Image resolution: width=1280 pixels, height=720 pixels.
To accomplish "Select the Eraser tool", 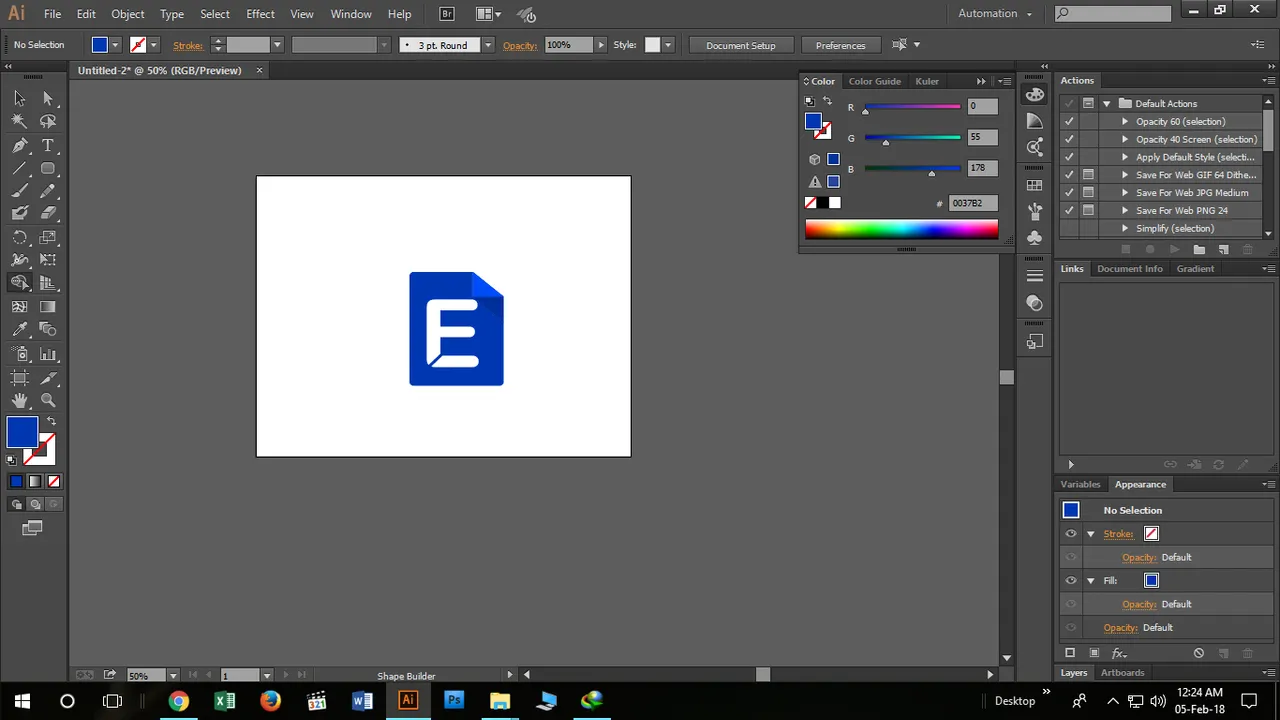I will tap(47, 213).
